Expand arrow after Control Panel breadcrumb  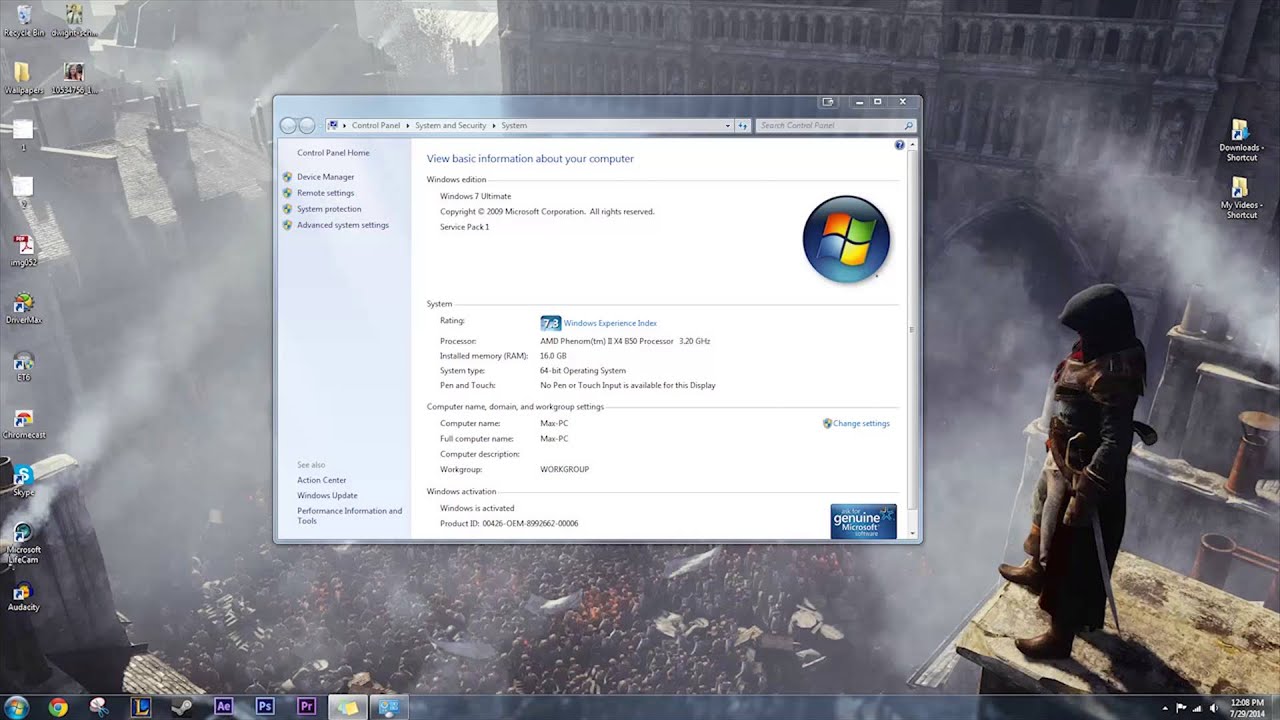point(407,125)
